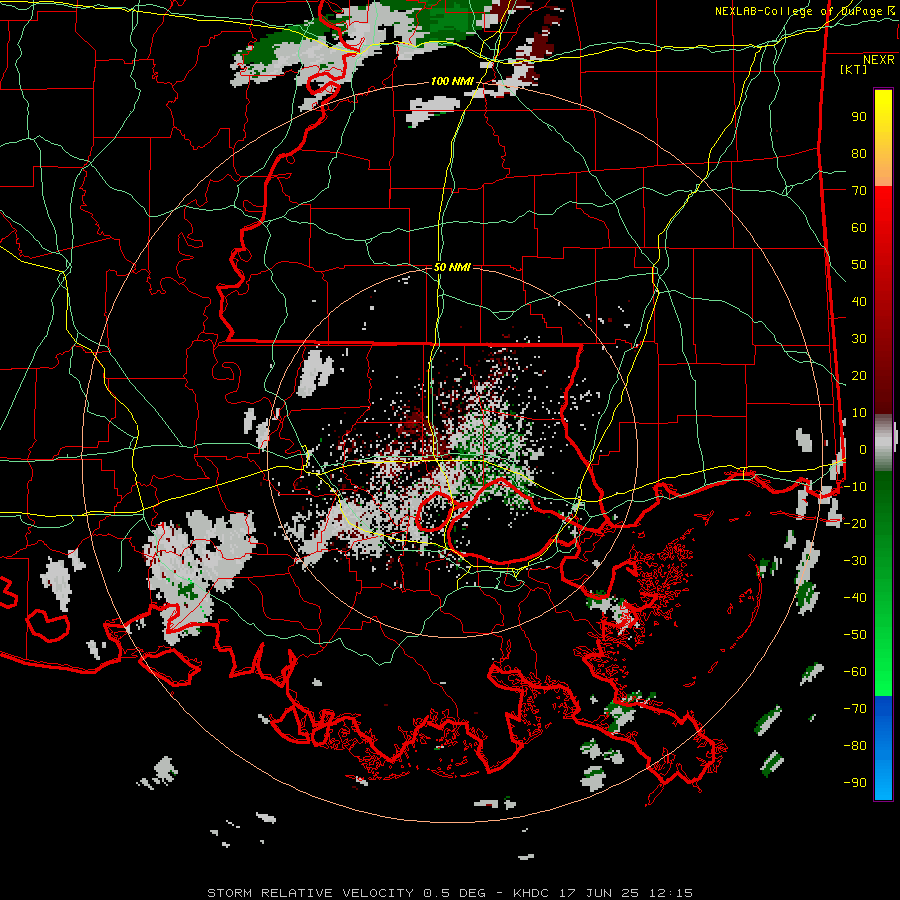Click the 10 value on the velocity scale
The image size is (900, 900).
pos(859,413)
